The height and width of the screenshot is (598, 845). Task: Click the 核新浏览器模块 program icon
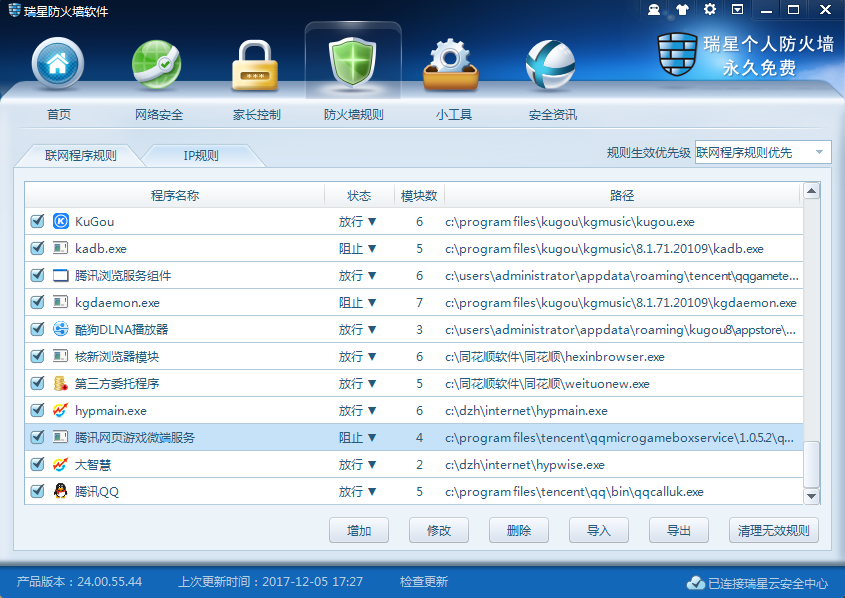(x=60, y=356)
